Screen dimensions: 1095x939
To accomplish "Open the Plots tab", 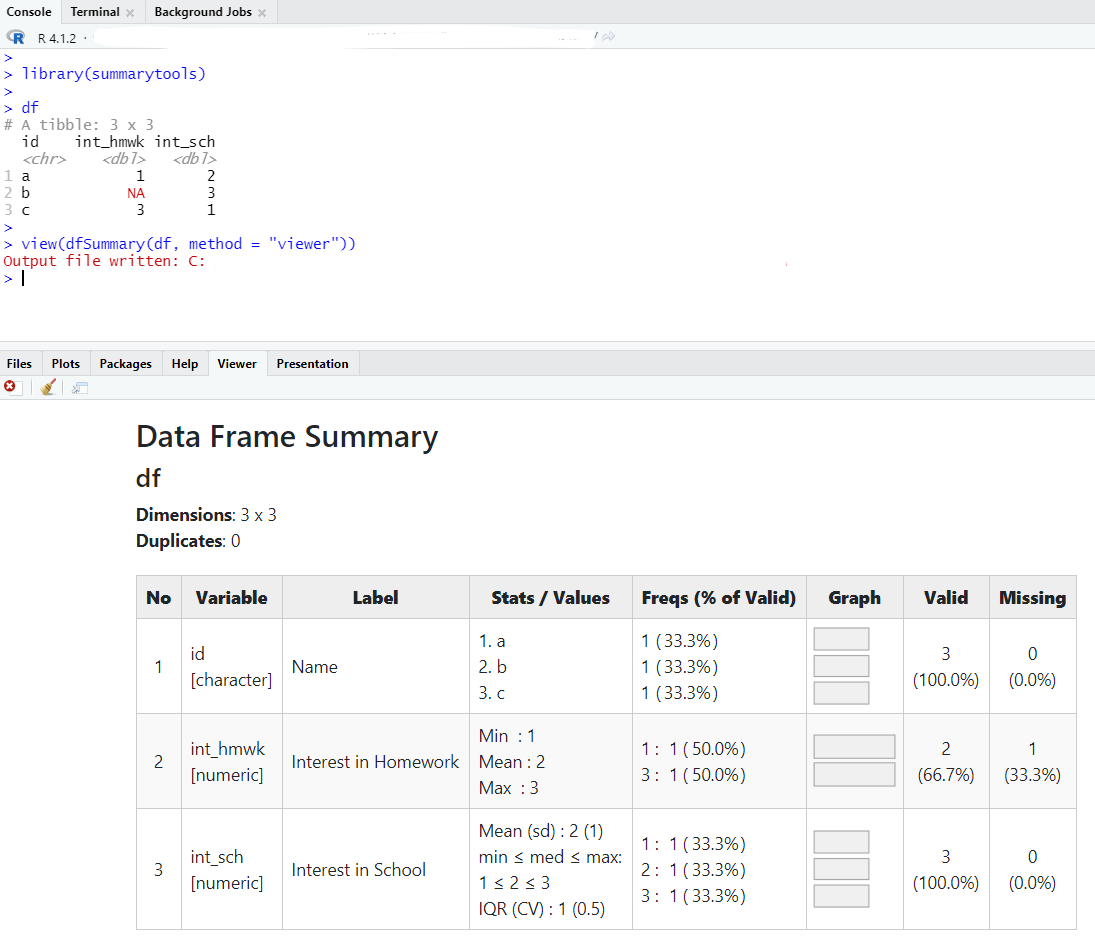I will [x=66, y=364].
